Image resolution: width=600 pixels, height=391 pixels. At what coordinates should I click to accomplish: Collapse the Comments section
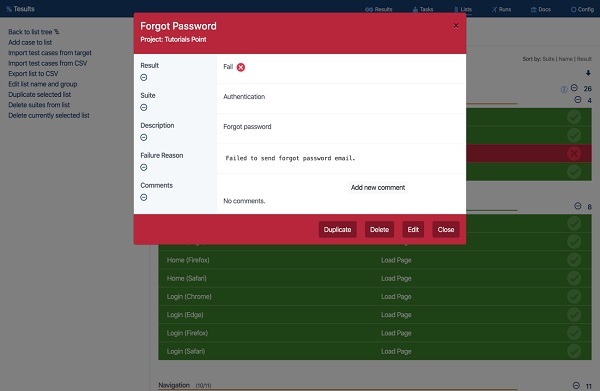pos(144,197)
